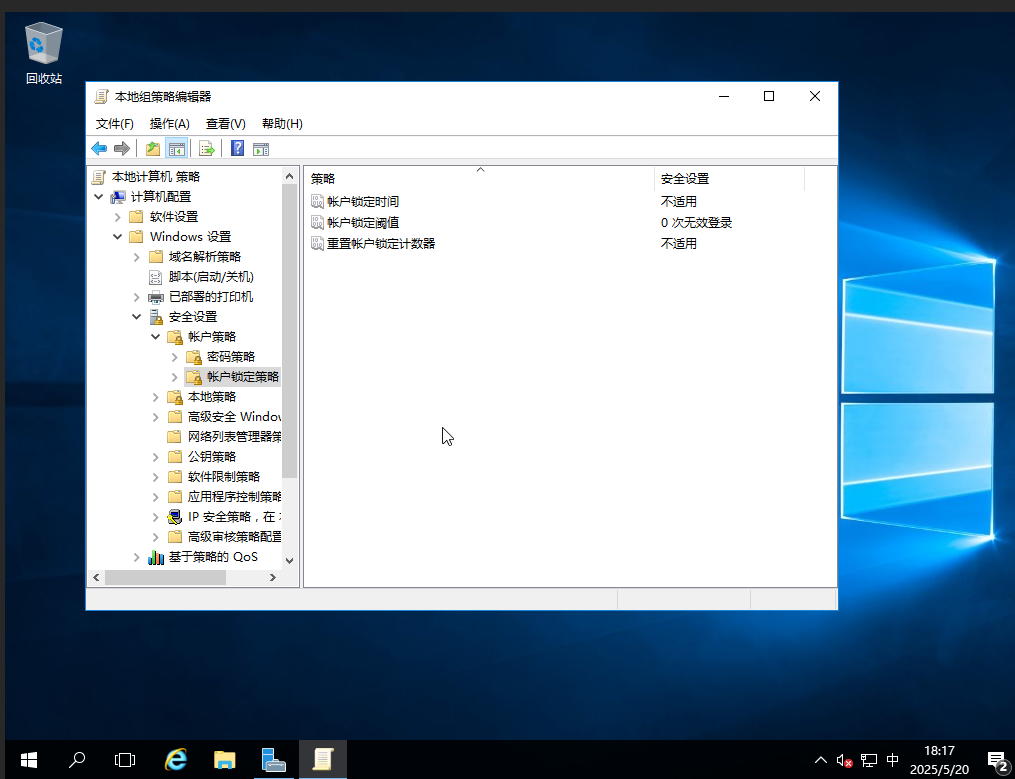This screenshot has height=779, width=1015.
Task: Select the 帐户锁定策略 tree label
Action: click(243, 377)
